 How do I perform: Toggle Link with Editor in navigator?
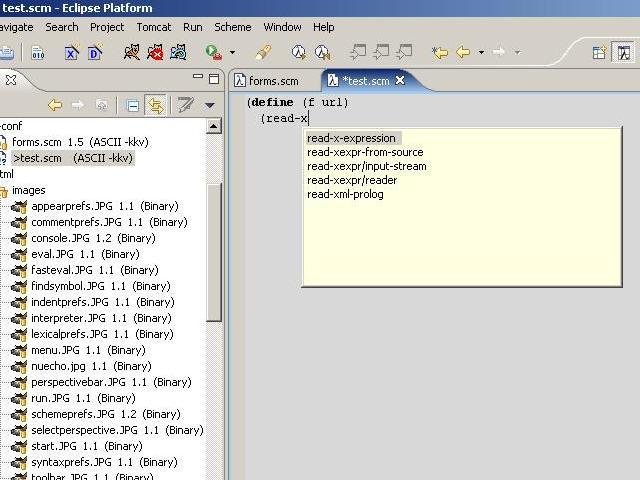(155, 105)
